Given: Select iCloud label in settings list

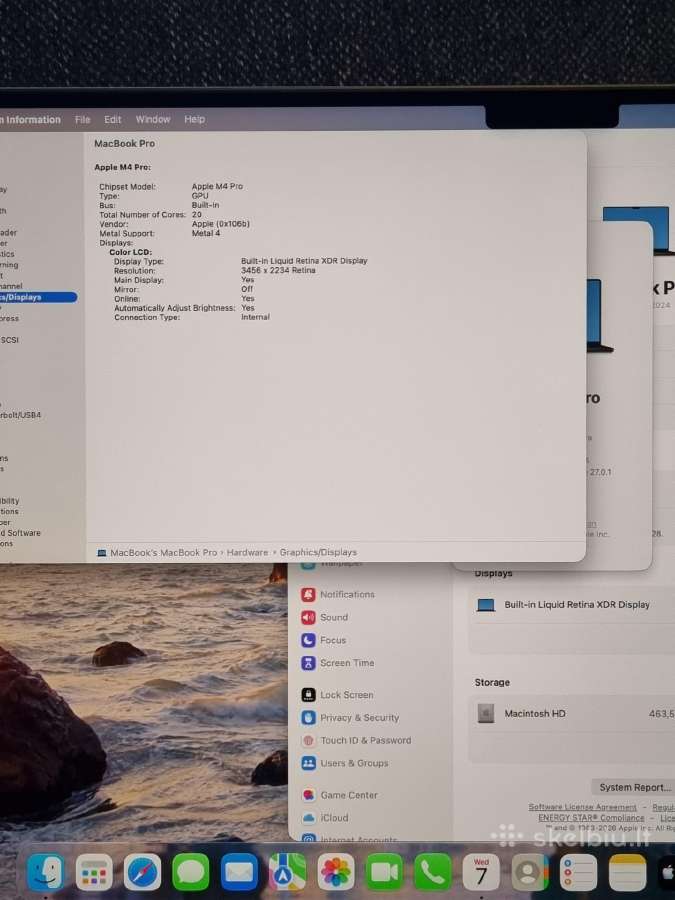Looking at the screenshot, I should pyautogui.click(x=334, y=817).
